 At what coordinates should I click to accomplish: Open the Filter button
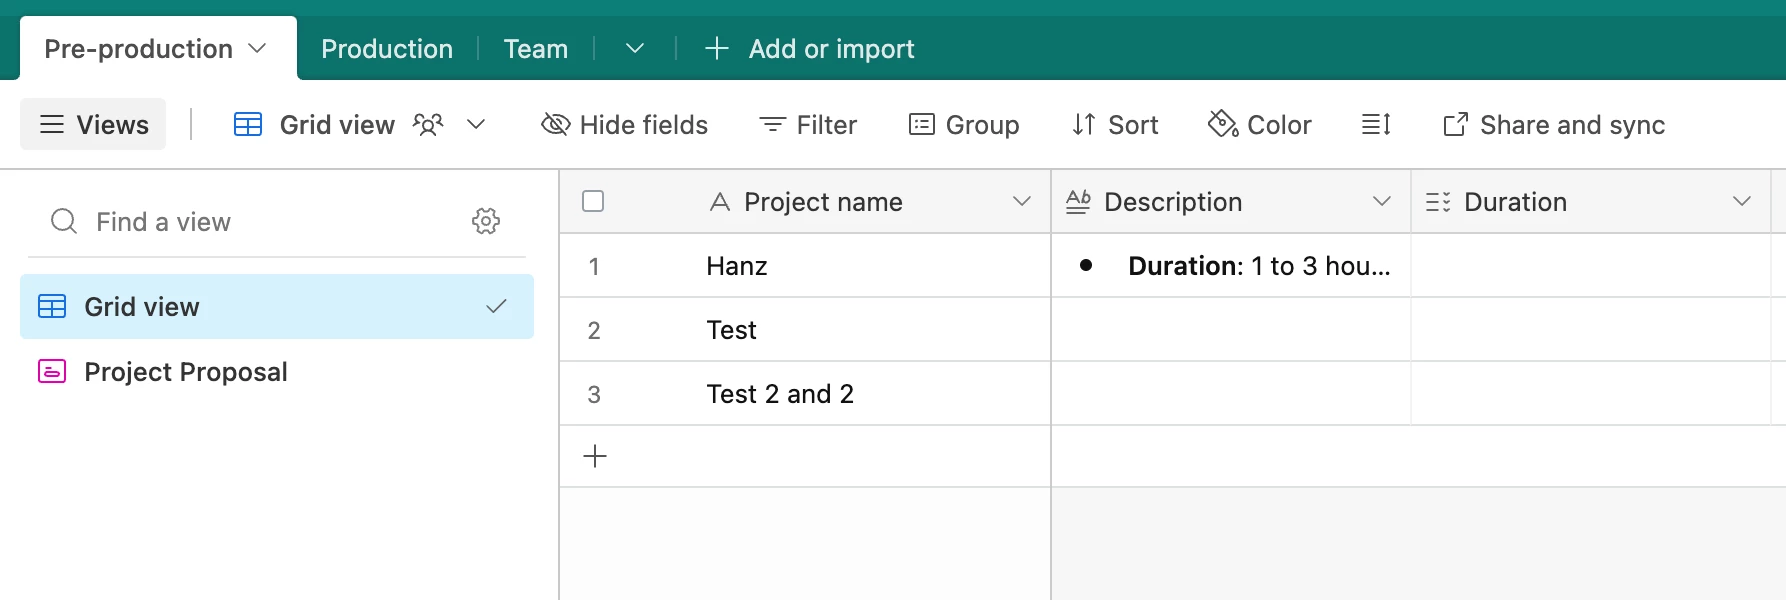(808, 125)
